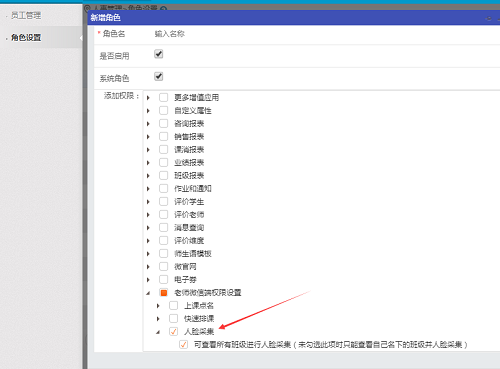Select the 微官网 tree label
500x369 pixels.
[185, 266]
